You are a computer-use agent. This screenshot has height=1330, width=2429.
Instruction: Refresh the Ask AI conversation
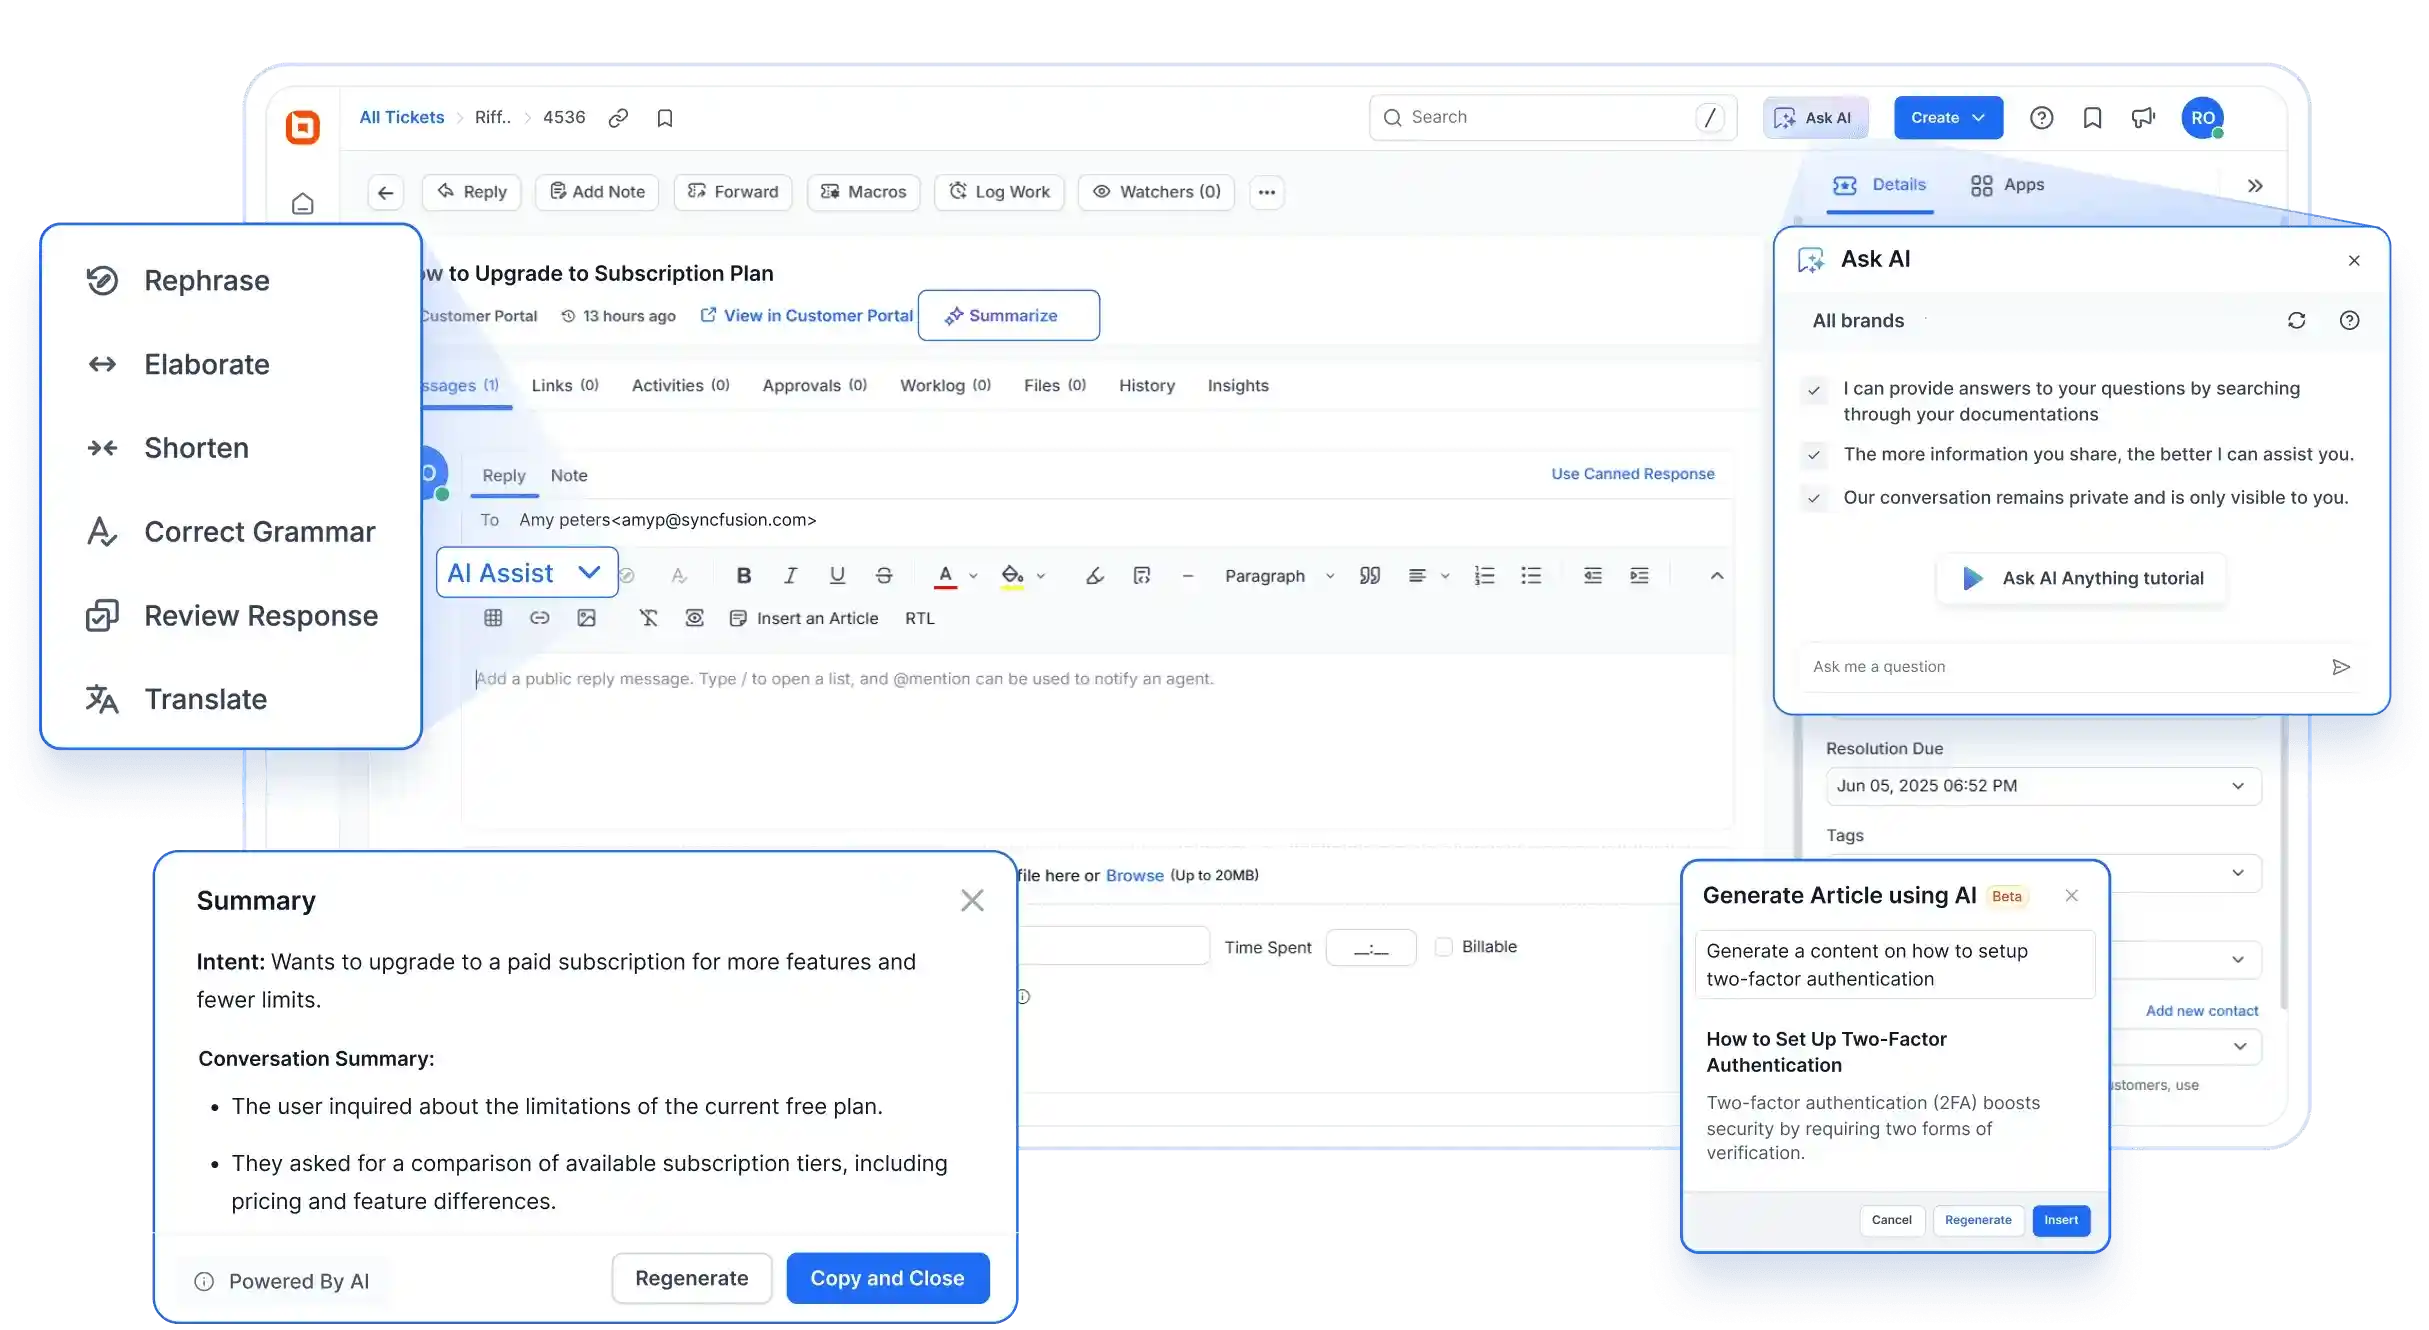(2296, 321)
